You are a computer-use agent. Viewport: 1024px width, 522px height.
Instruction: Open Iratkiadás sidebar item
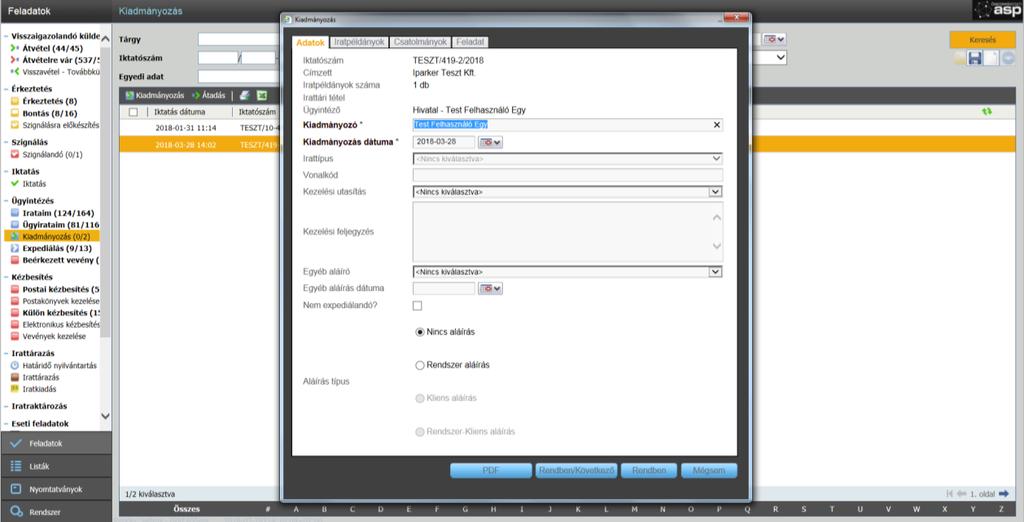pyautogui.click(x=33, y=389)
